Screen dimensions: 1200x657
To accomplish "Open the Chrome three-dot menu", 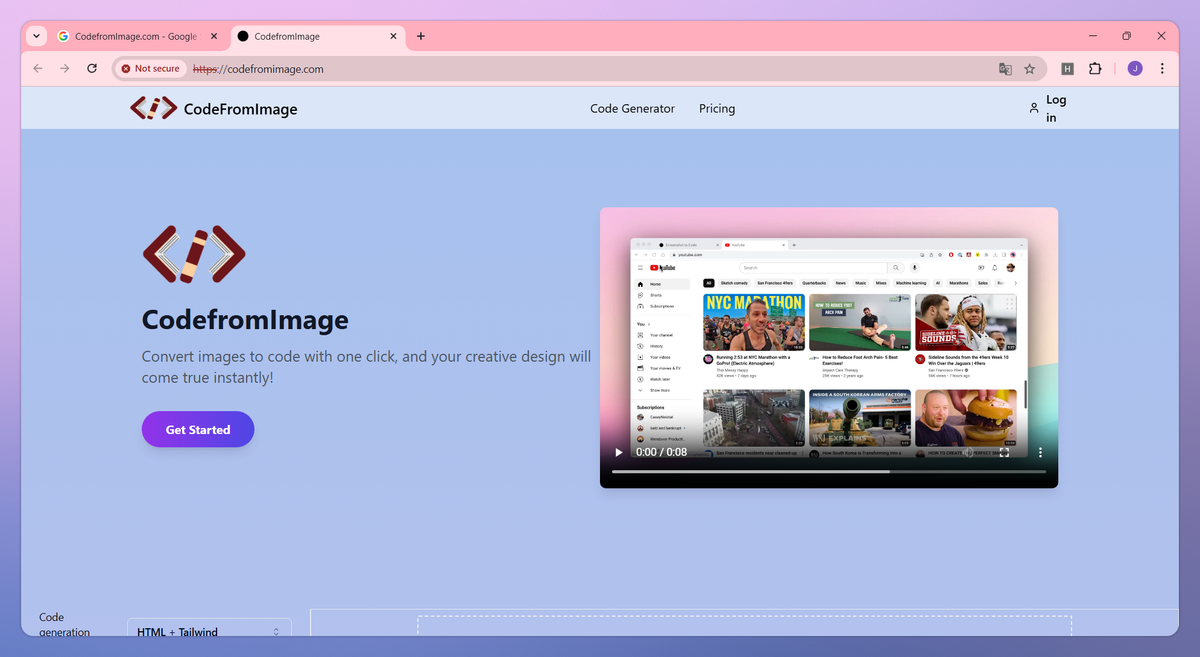I will [x=1162, y=69].
